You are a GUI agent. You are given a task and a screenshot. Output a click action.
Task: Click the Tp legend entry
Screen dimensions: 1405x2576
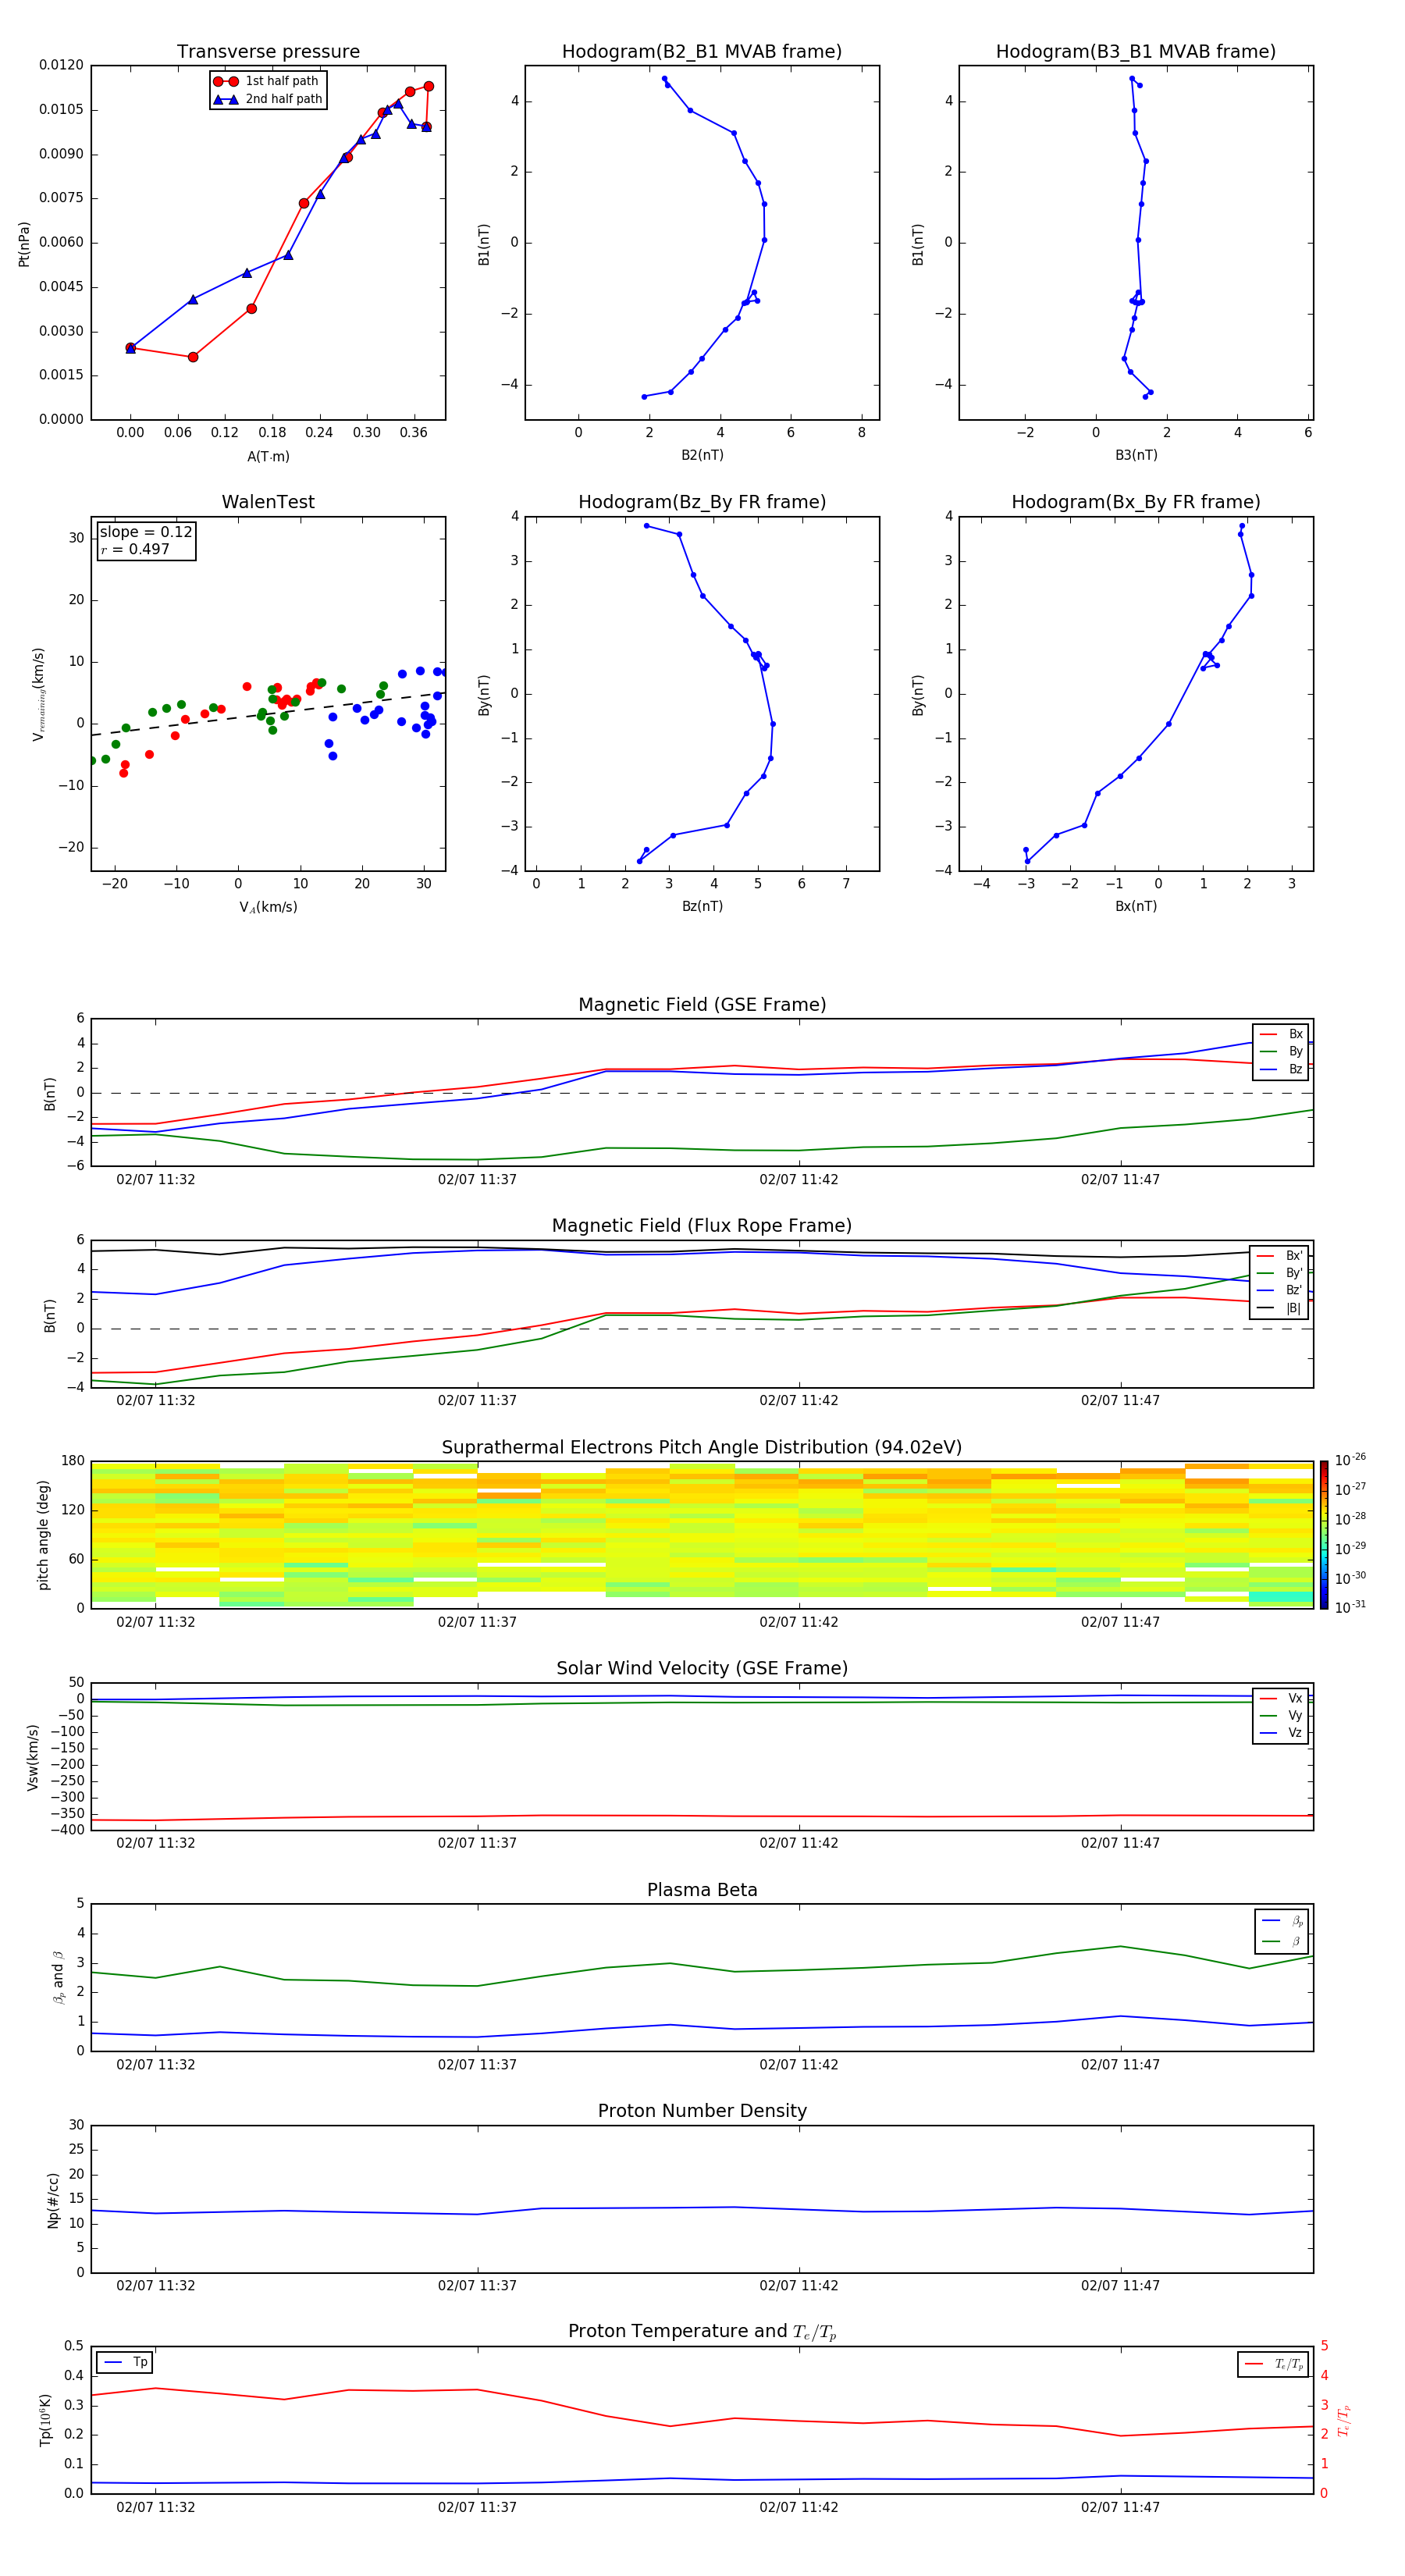click(x=125, y=2363)
